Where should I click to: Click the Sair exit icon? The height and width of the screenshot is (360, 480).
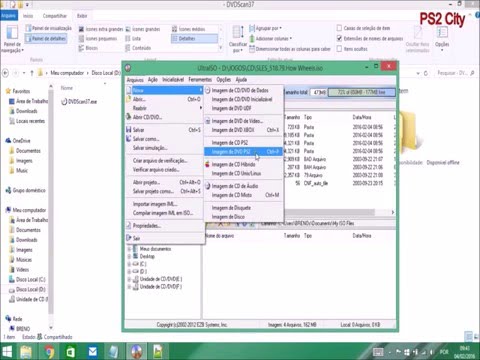(x=129, y=238)
